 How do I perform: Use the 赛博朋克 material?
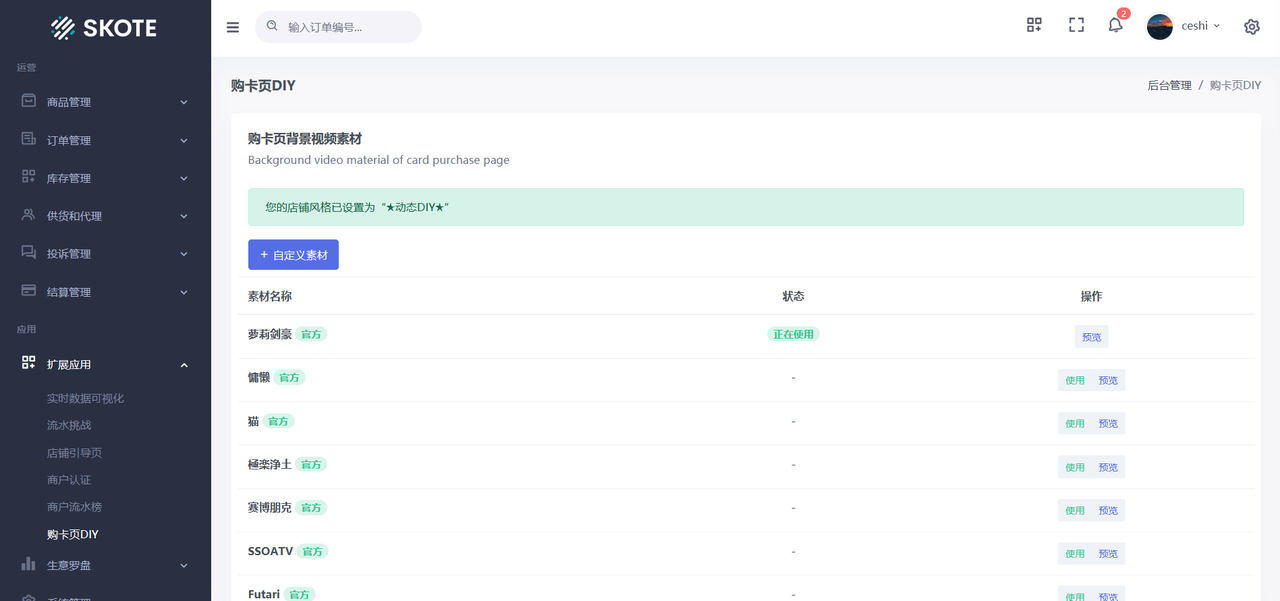click(1075, 510)
